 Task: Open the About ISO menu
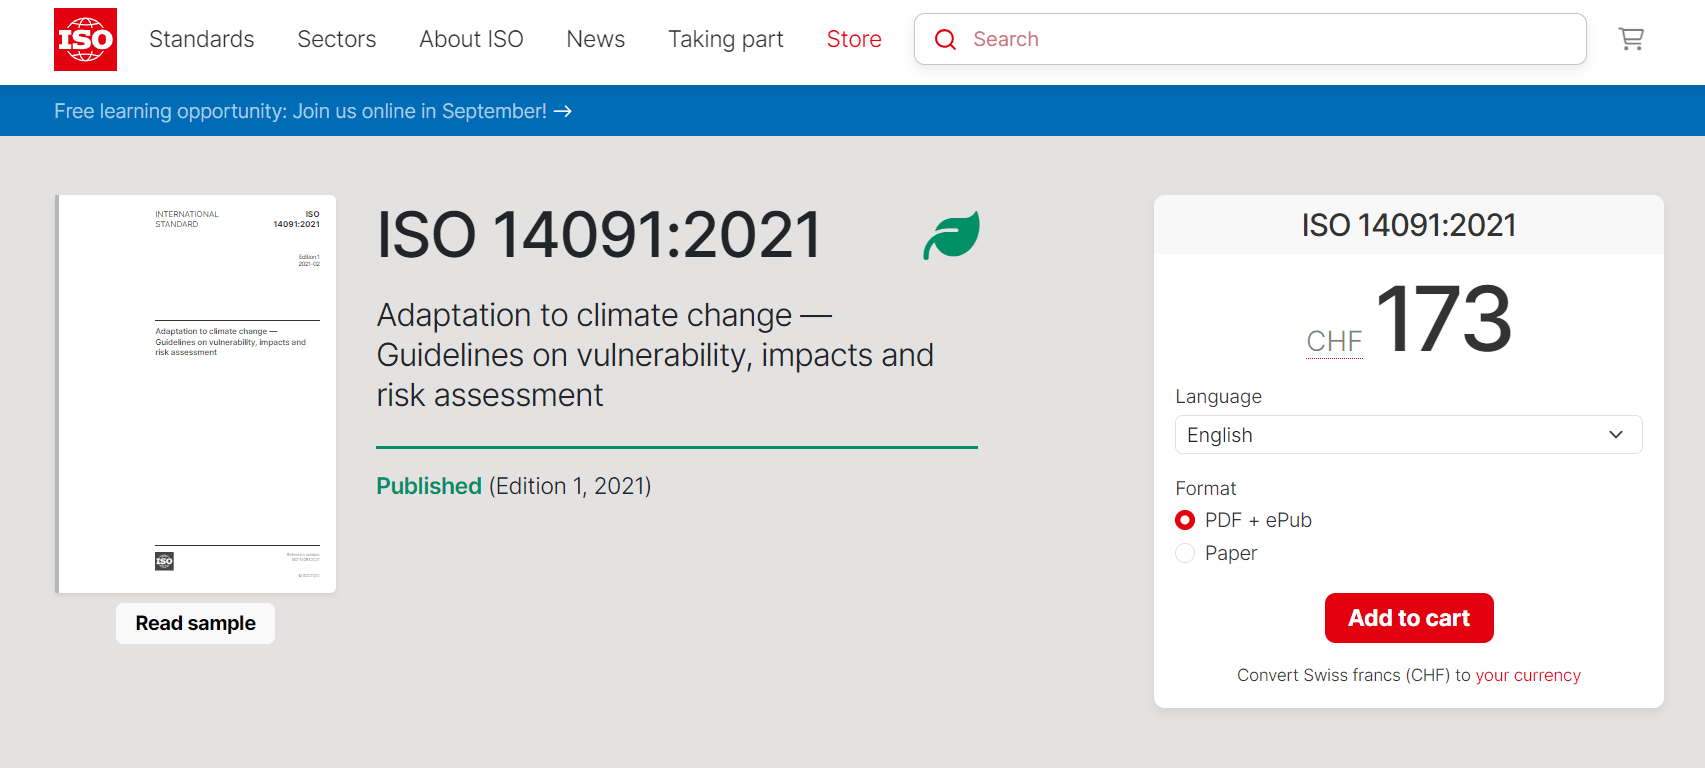point(471,39)
